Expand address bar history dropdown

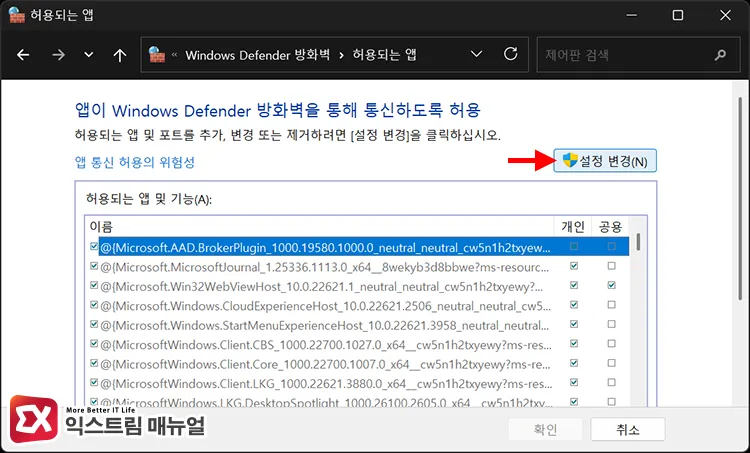click(x=476, y=54)
